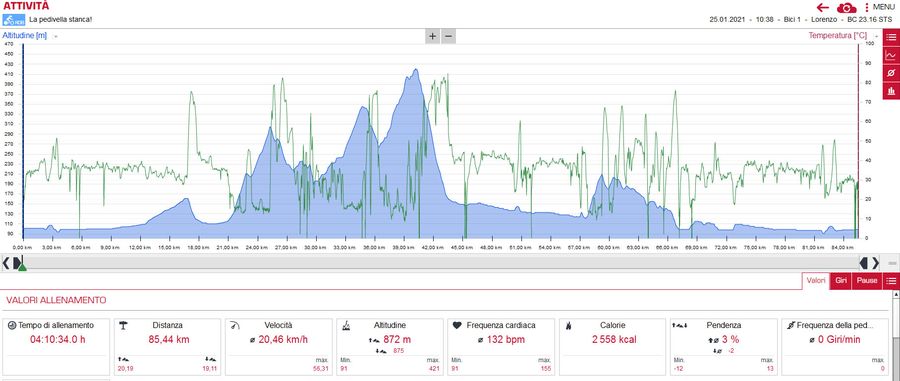
Task: Click the maximum slope value 13
Action: (770, 368)
